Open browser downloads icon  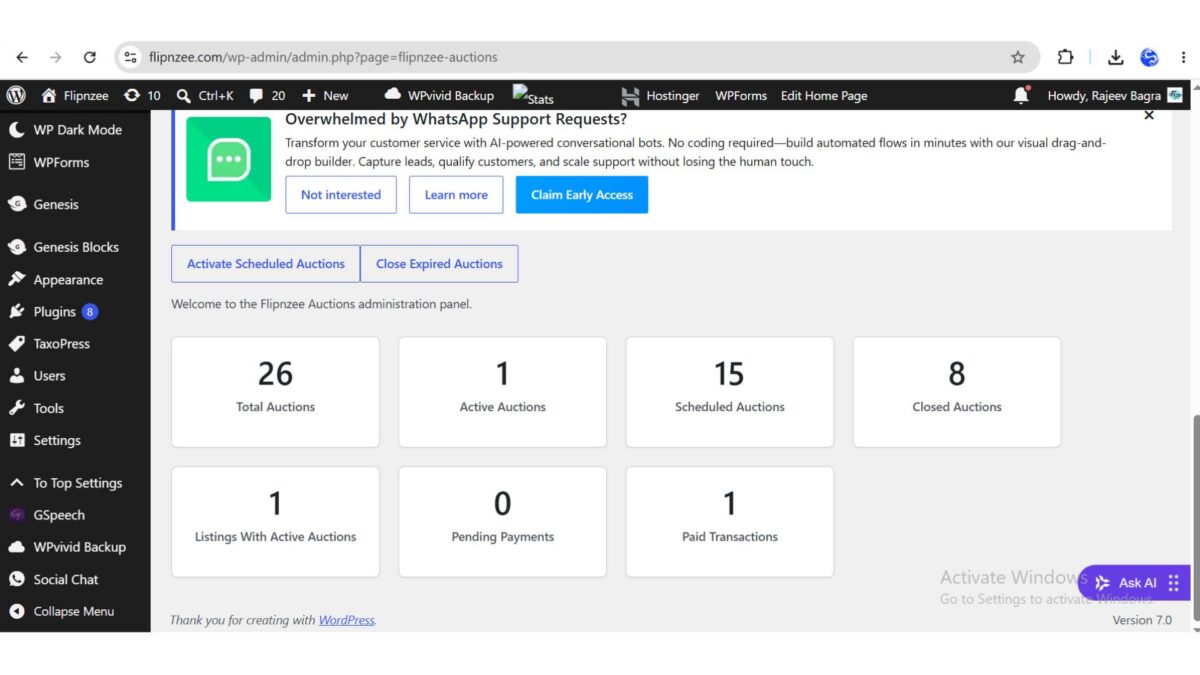pos(1116,57)
